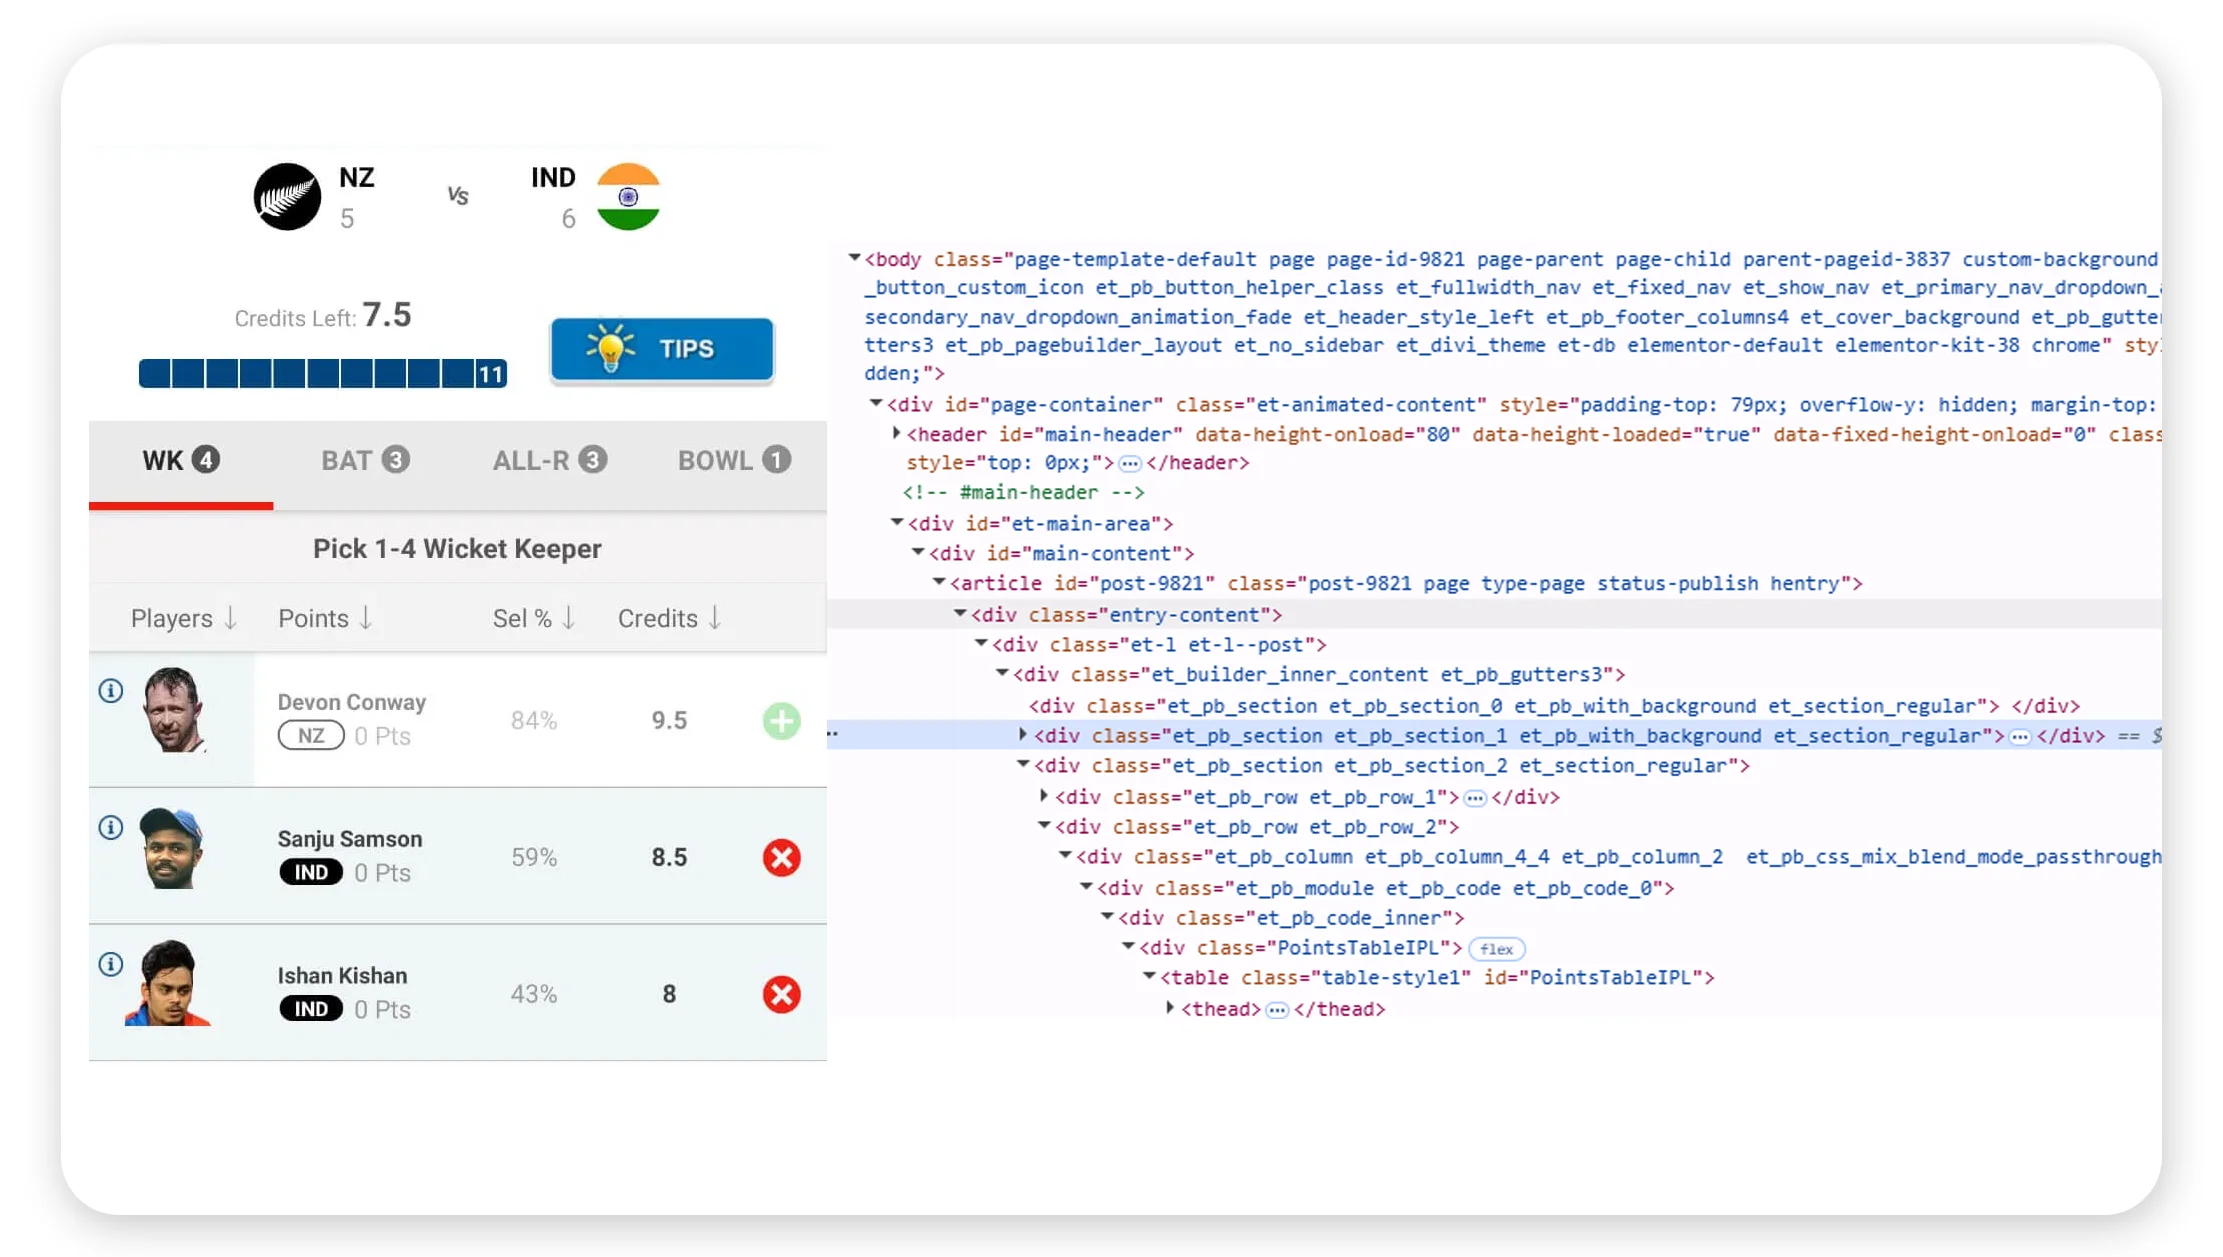Click ellipsis inside the header element
Screen dimensions: 2223x1257
coord(1129,464)
